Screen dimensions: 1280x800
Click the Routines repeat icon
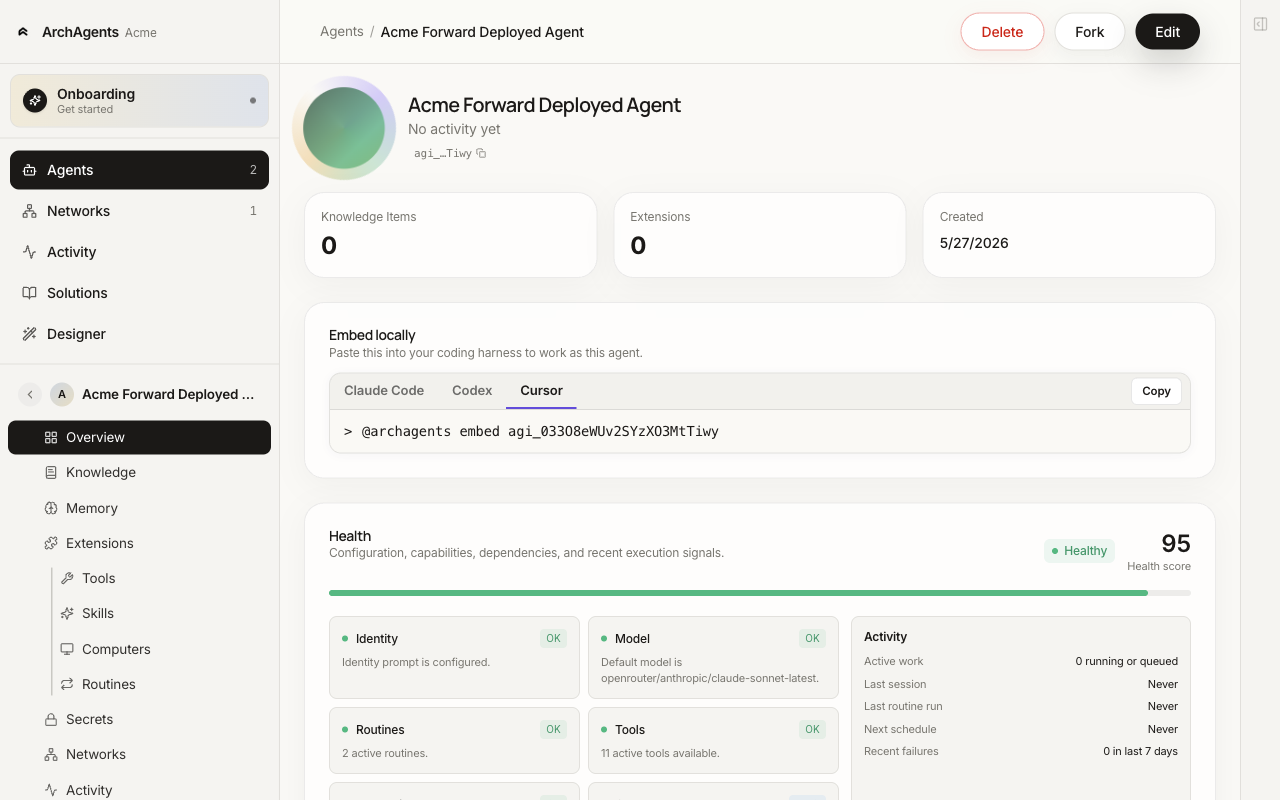[x=67, y=684]
